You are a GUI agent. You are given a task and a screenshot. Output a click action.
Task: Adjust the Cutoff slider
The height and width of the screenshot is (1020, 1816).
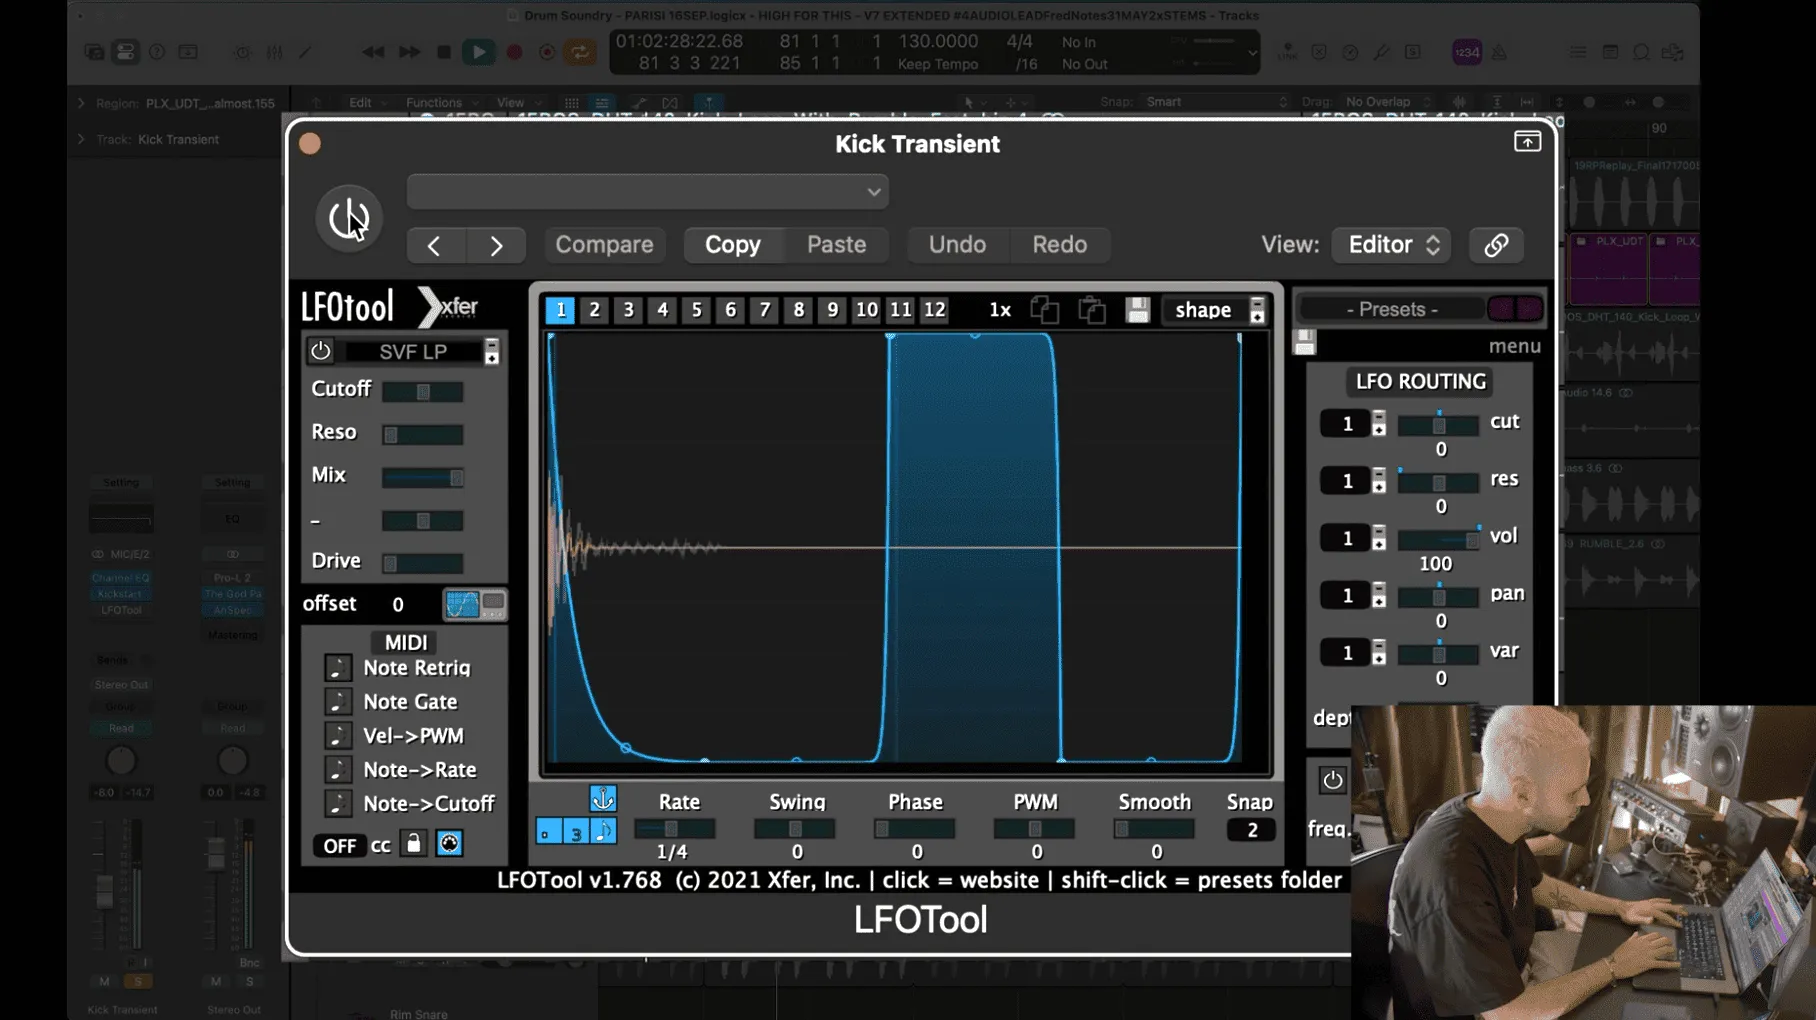tap(423, 392)
